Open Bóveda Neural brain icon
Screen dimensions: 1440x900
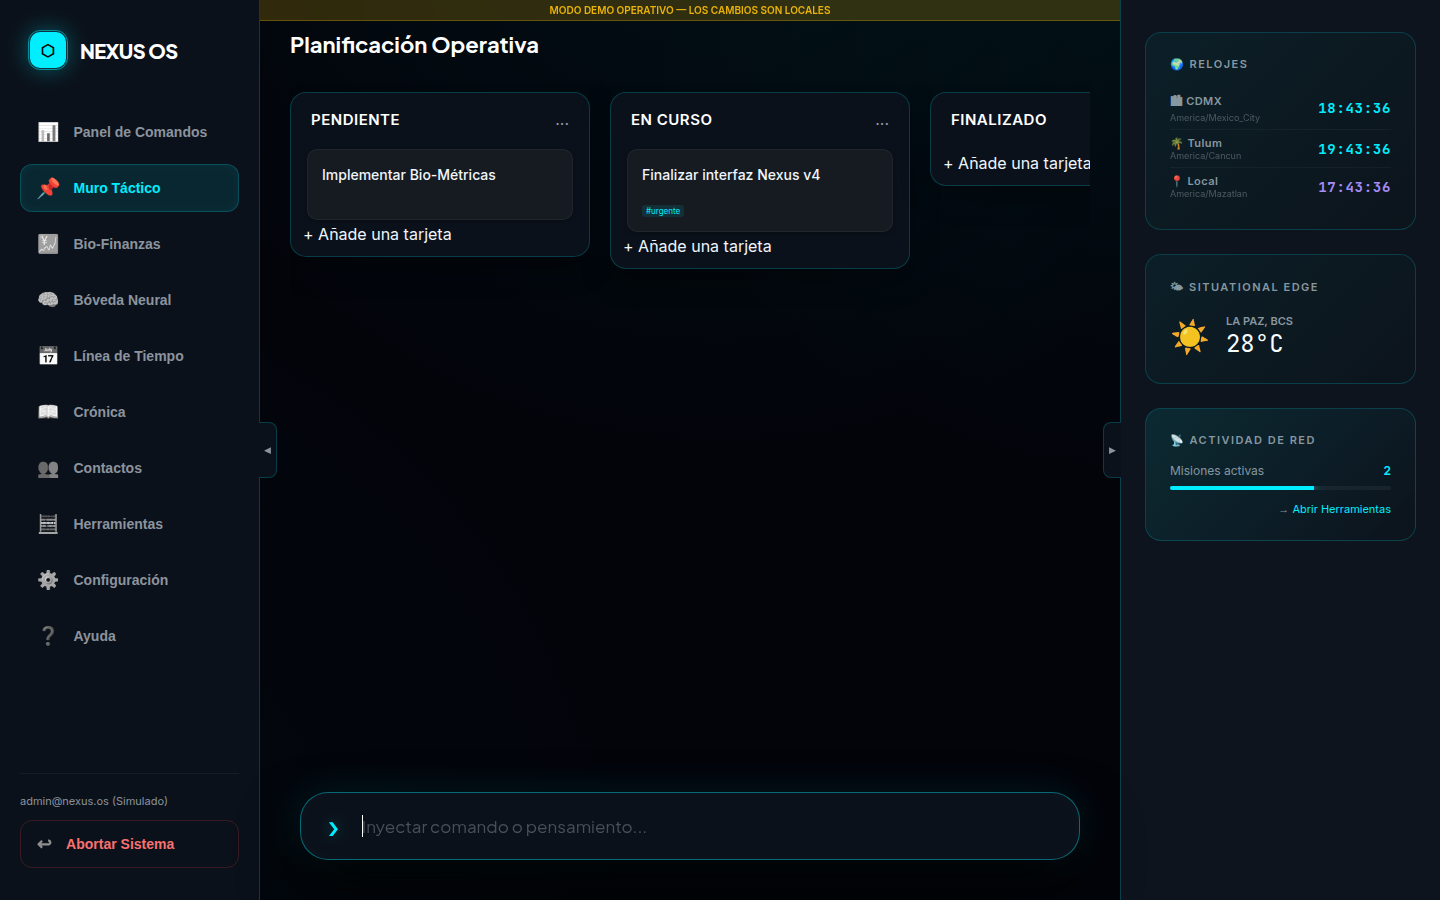click(48, 300)
